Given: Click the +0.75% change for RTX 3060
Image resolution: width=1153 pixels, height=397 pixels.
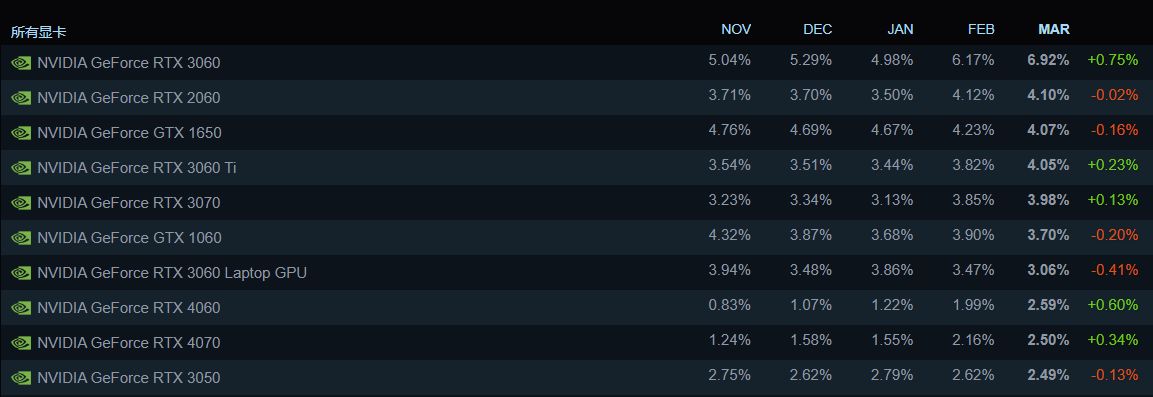Looking at the screenshot, I should (x=1113, y=60).
